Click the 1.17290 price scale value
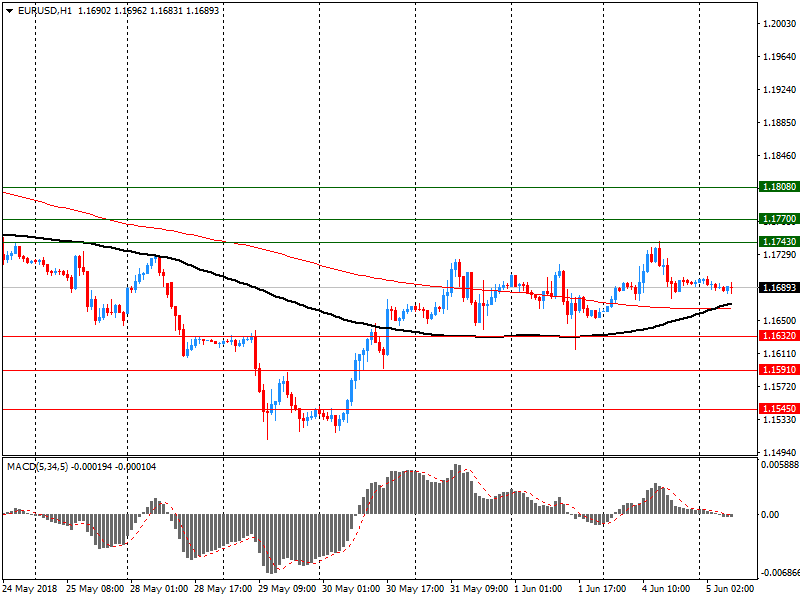This screenshot has height=600, width=800. click(x=780, y=255)
